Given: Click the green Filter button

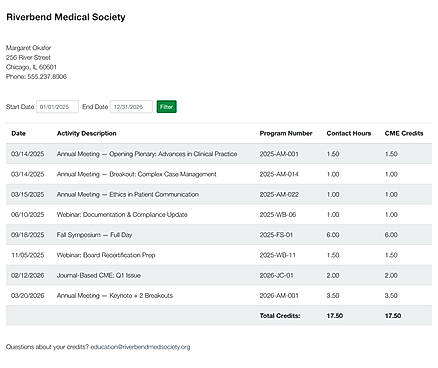Looking at the screenshot, I should coord(166,107).
